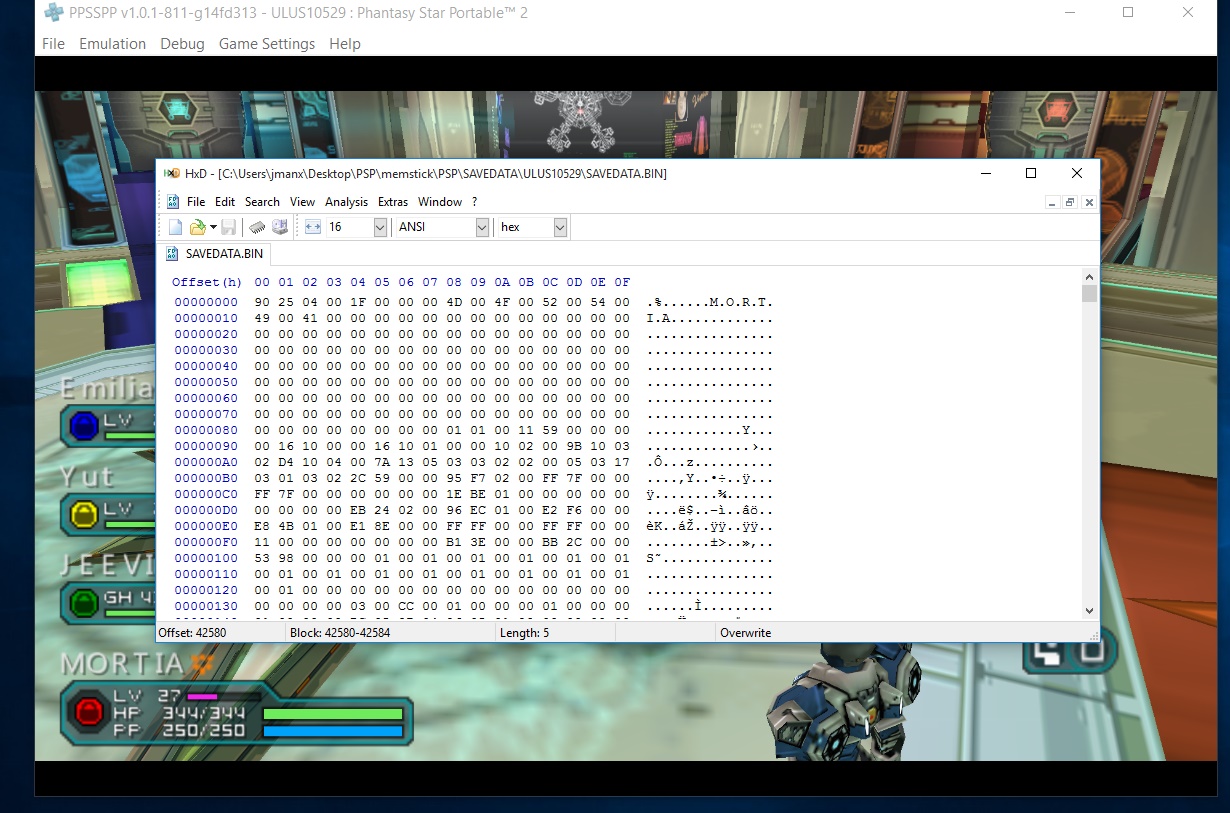Open the bytes per row dropdown showing 16

[380, 227]
